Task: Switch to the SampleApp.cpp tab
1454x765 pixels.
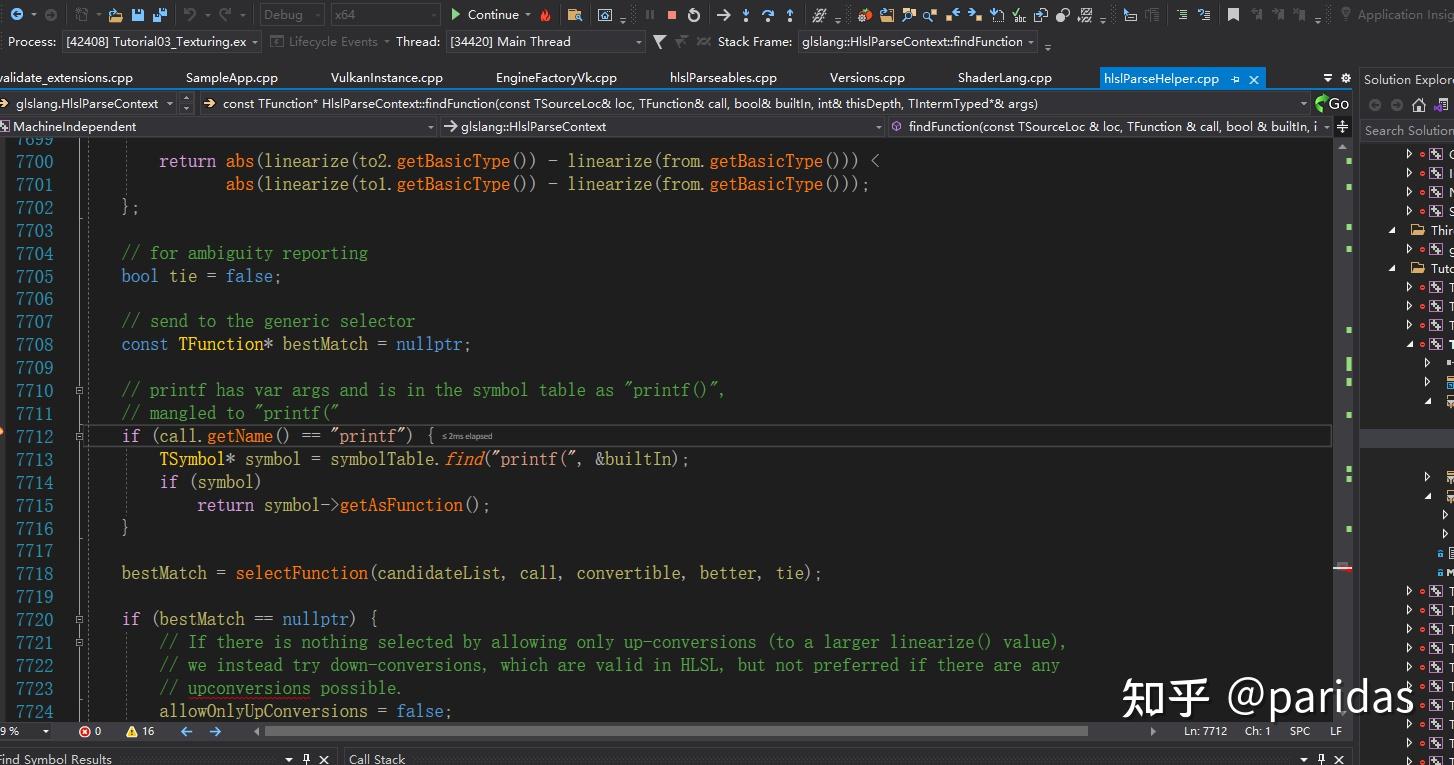Action: pos(232,78)
